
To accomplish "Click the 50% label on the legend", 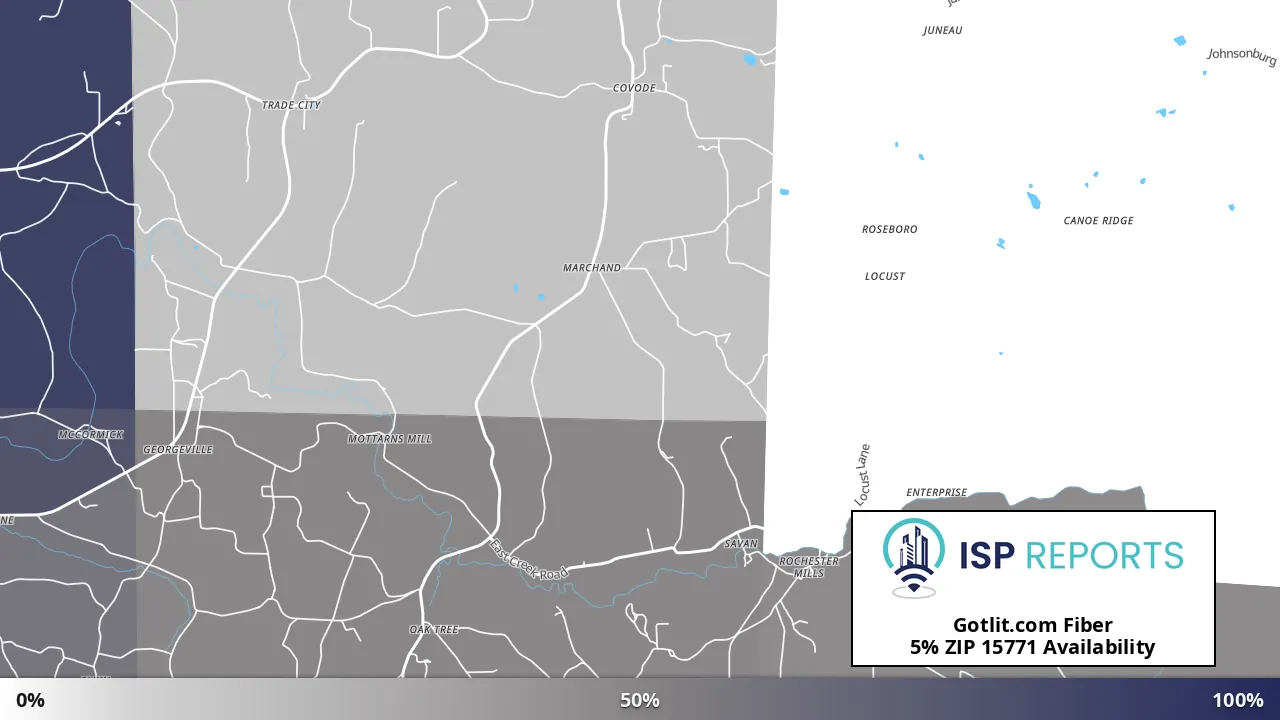I will click(x=640, y=700).
